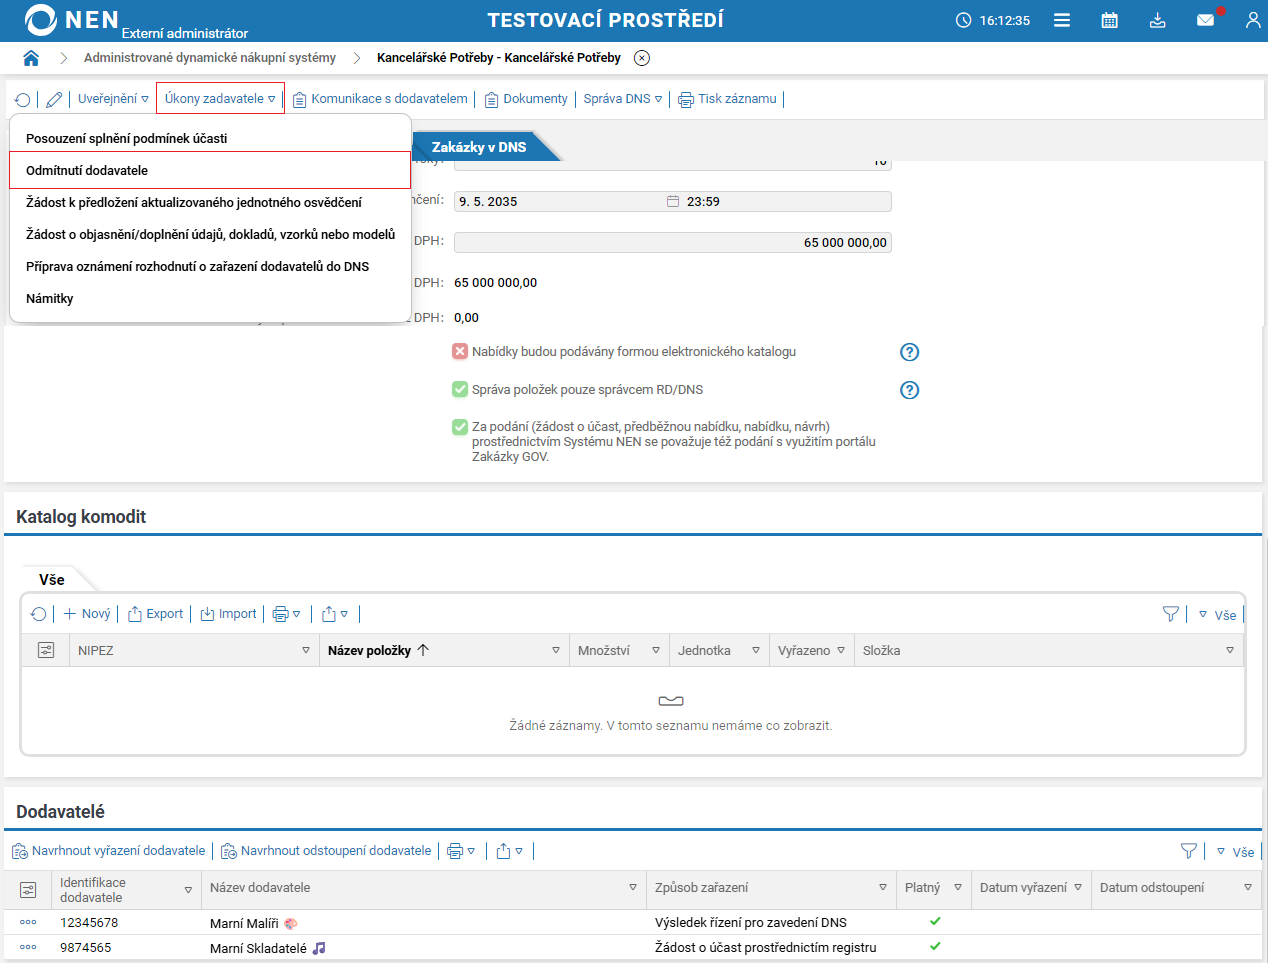The image size is (1268, 963).
Task: Click the calendar icon in date field
Action: pyautogui.click(x=673, y=201)
